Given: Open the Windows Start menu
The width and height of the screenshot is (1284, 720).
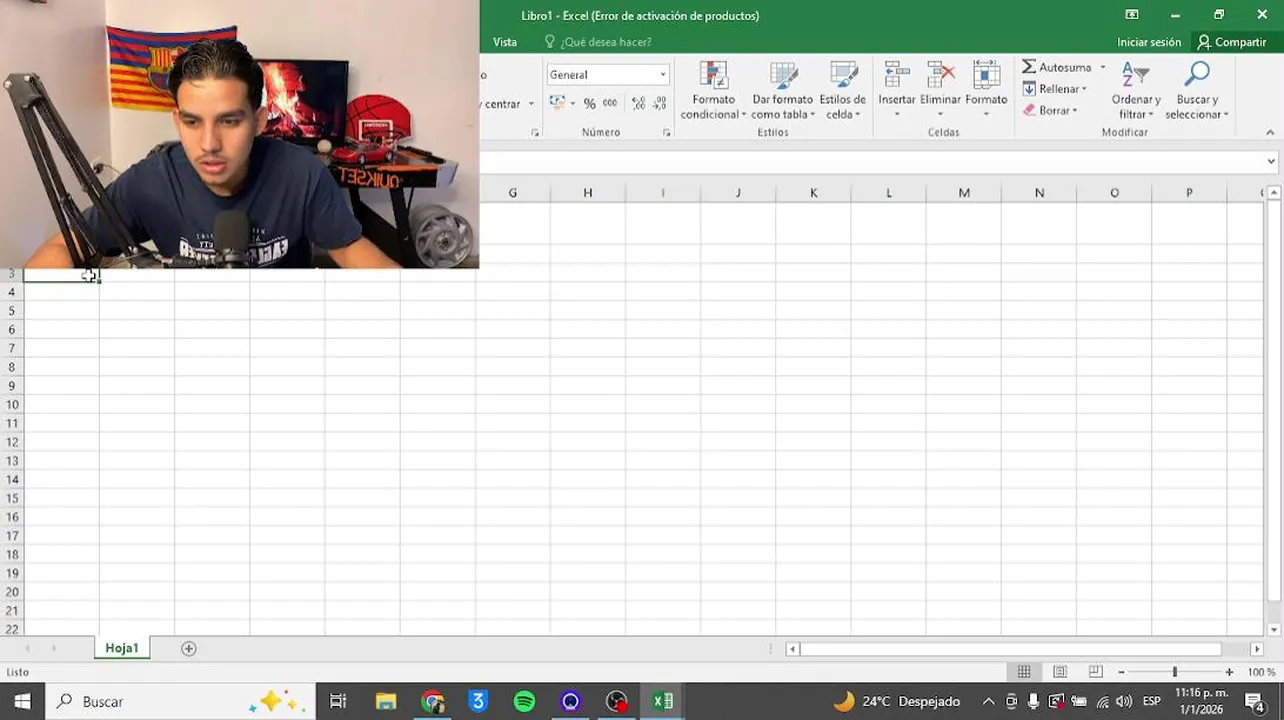Looking at the screenshot, I should [22, 702].
